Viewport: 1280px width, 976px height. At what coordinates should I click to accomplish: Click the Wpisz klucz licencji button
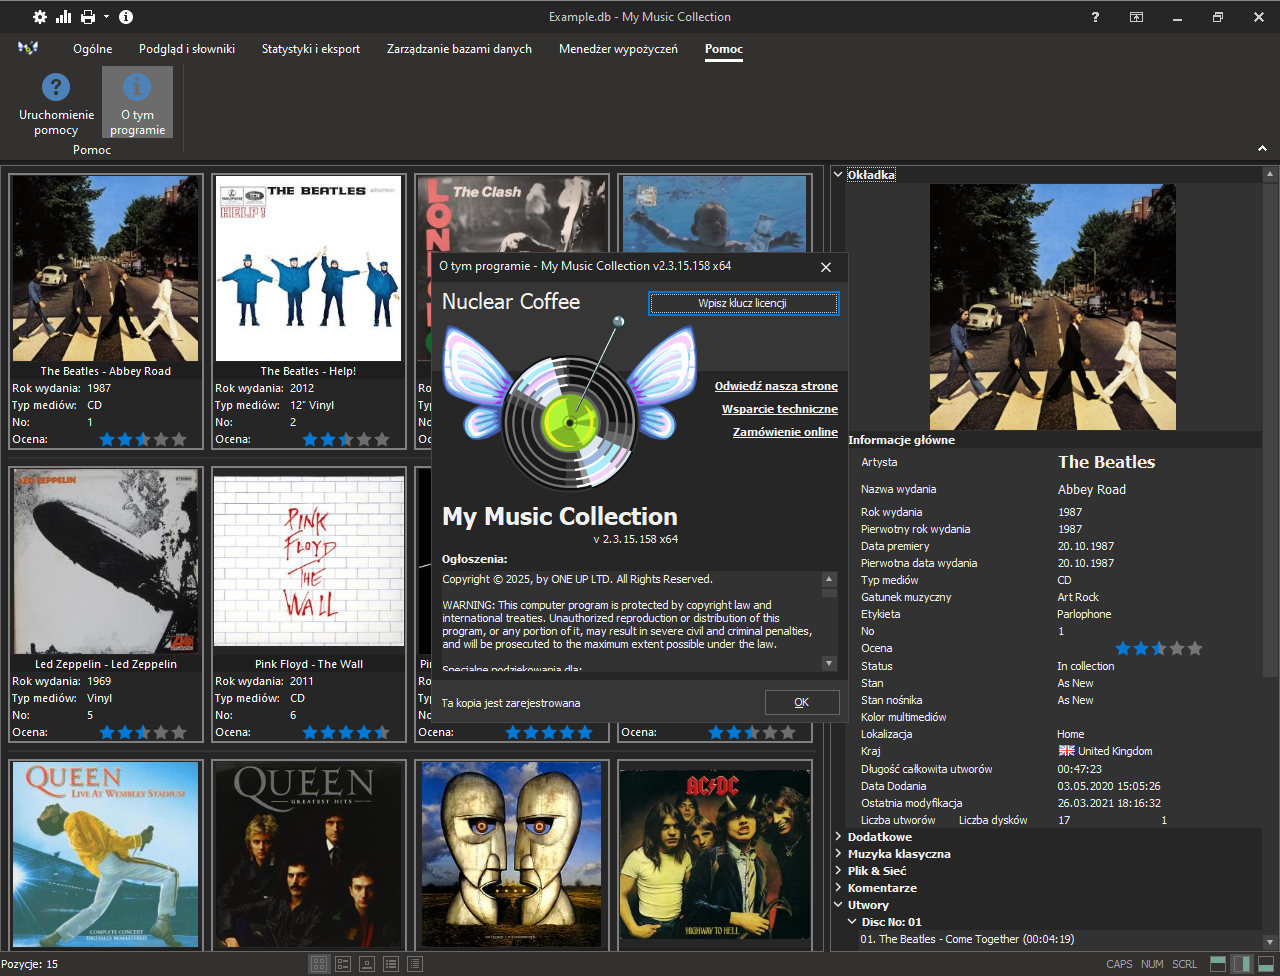[x=743, y=303]
